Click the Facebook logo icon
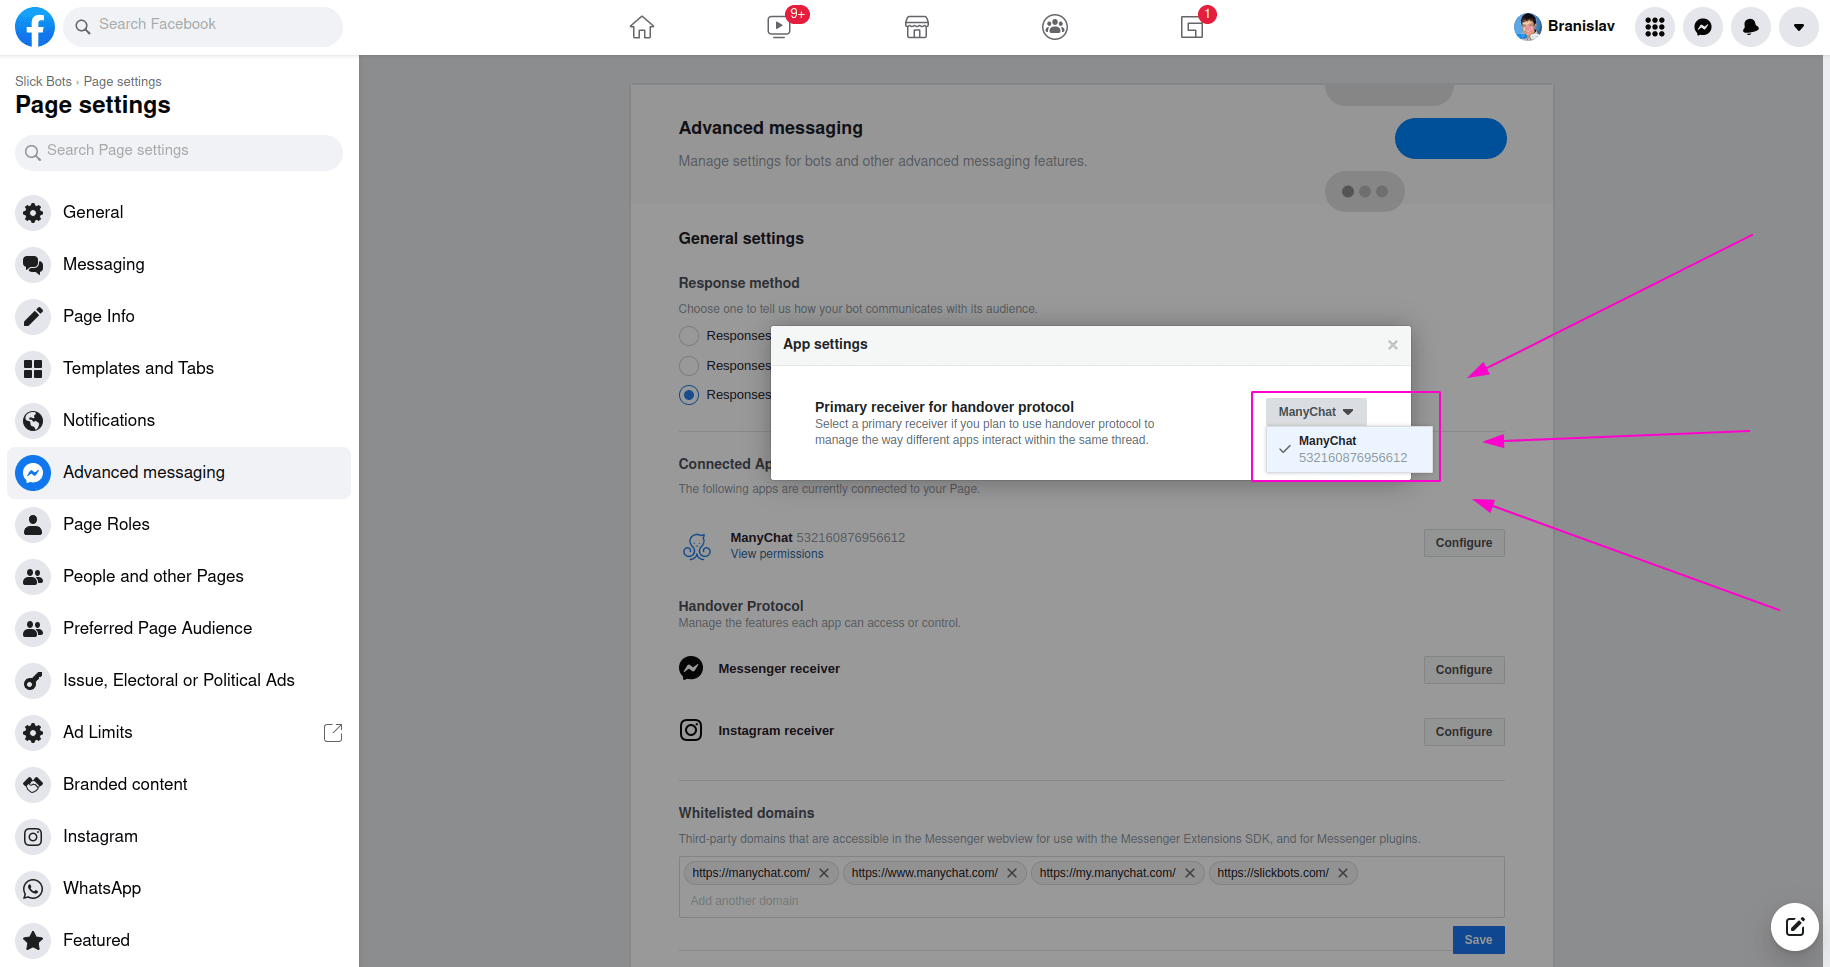Image resolution: width=1830 pixels, height=967 pixels. tap(35, 27)
